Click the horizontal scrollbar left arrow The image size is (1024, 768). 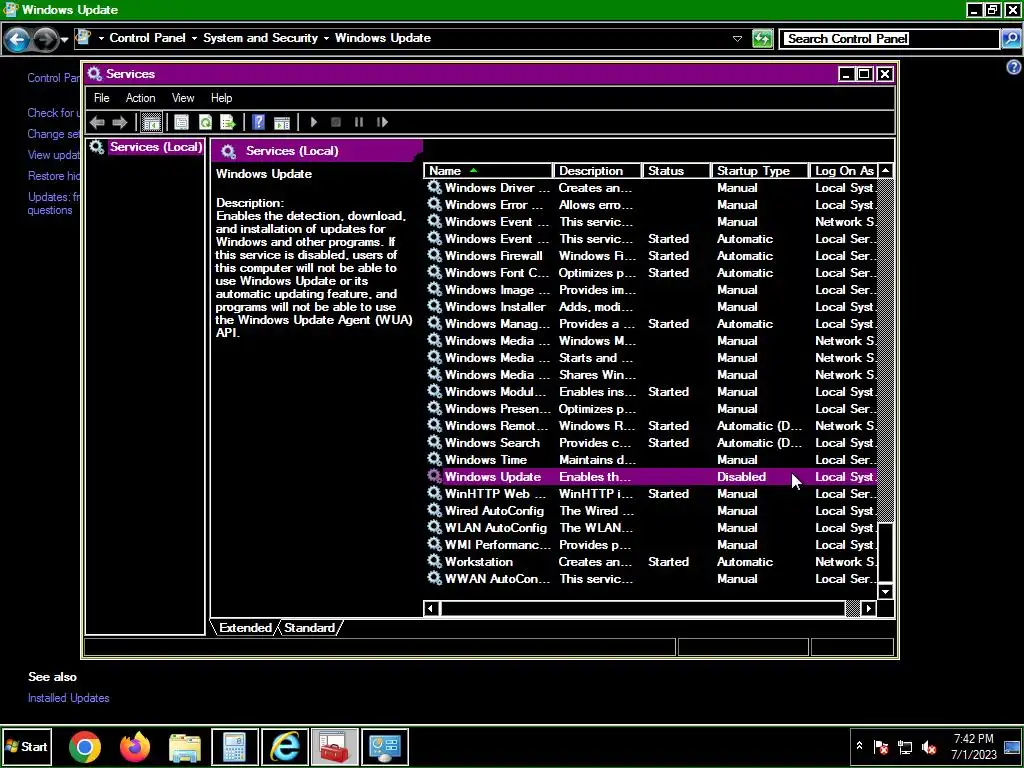[x=430, y=609]
